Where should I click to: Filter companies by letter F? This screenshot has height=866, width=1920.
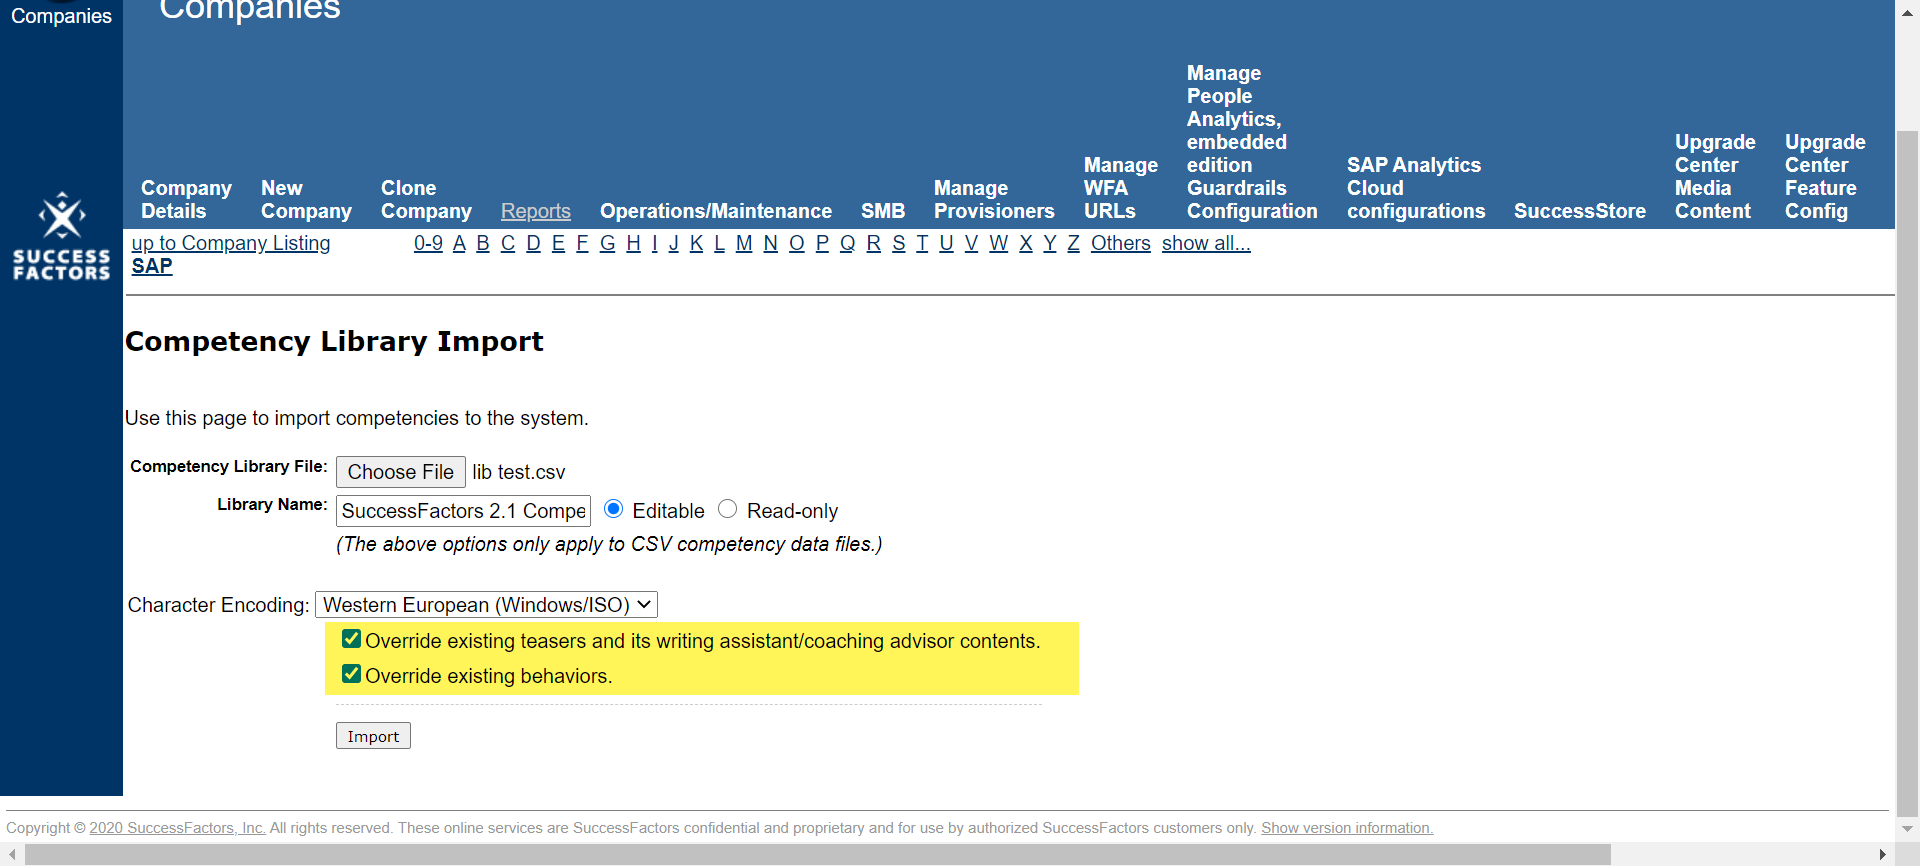(x=582, y=243)
